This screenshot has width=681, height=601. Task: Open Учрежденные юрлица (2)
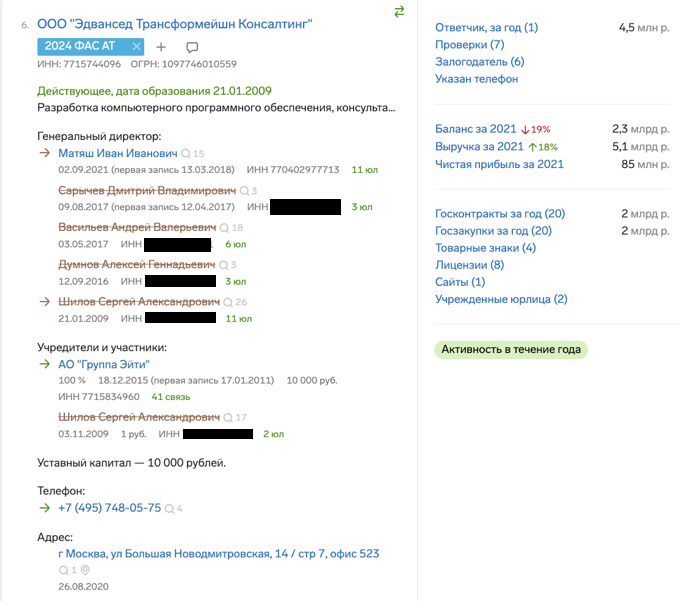pyautogui.click(x=501, y=299)
